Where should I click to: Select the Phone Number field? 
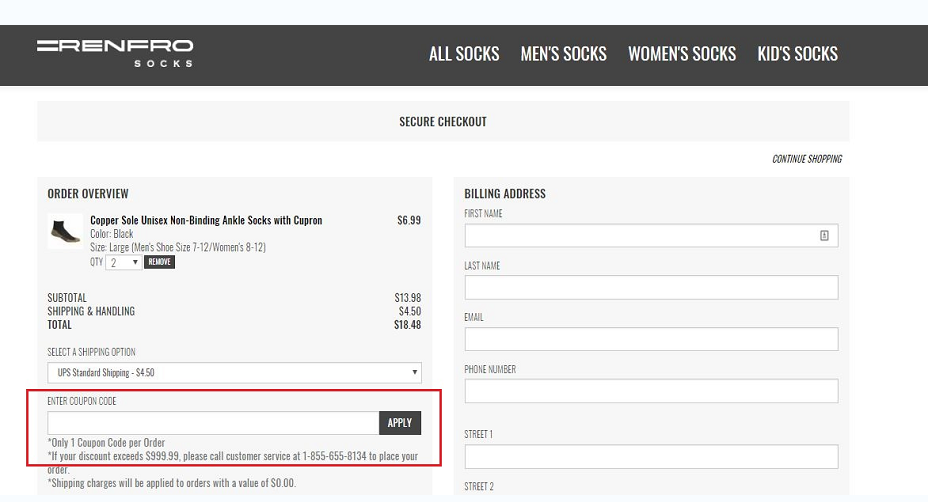(x=651, y=391)
